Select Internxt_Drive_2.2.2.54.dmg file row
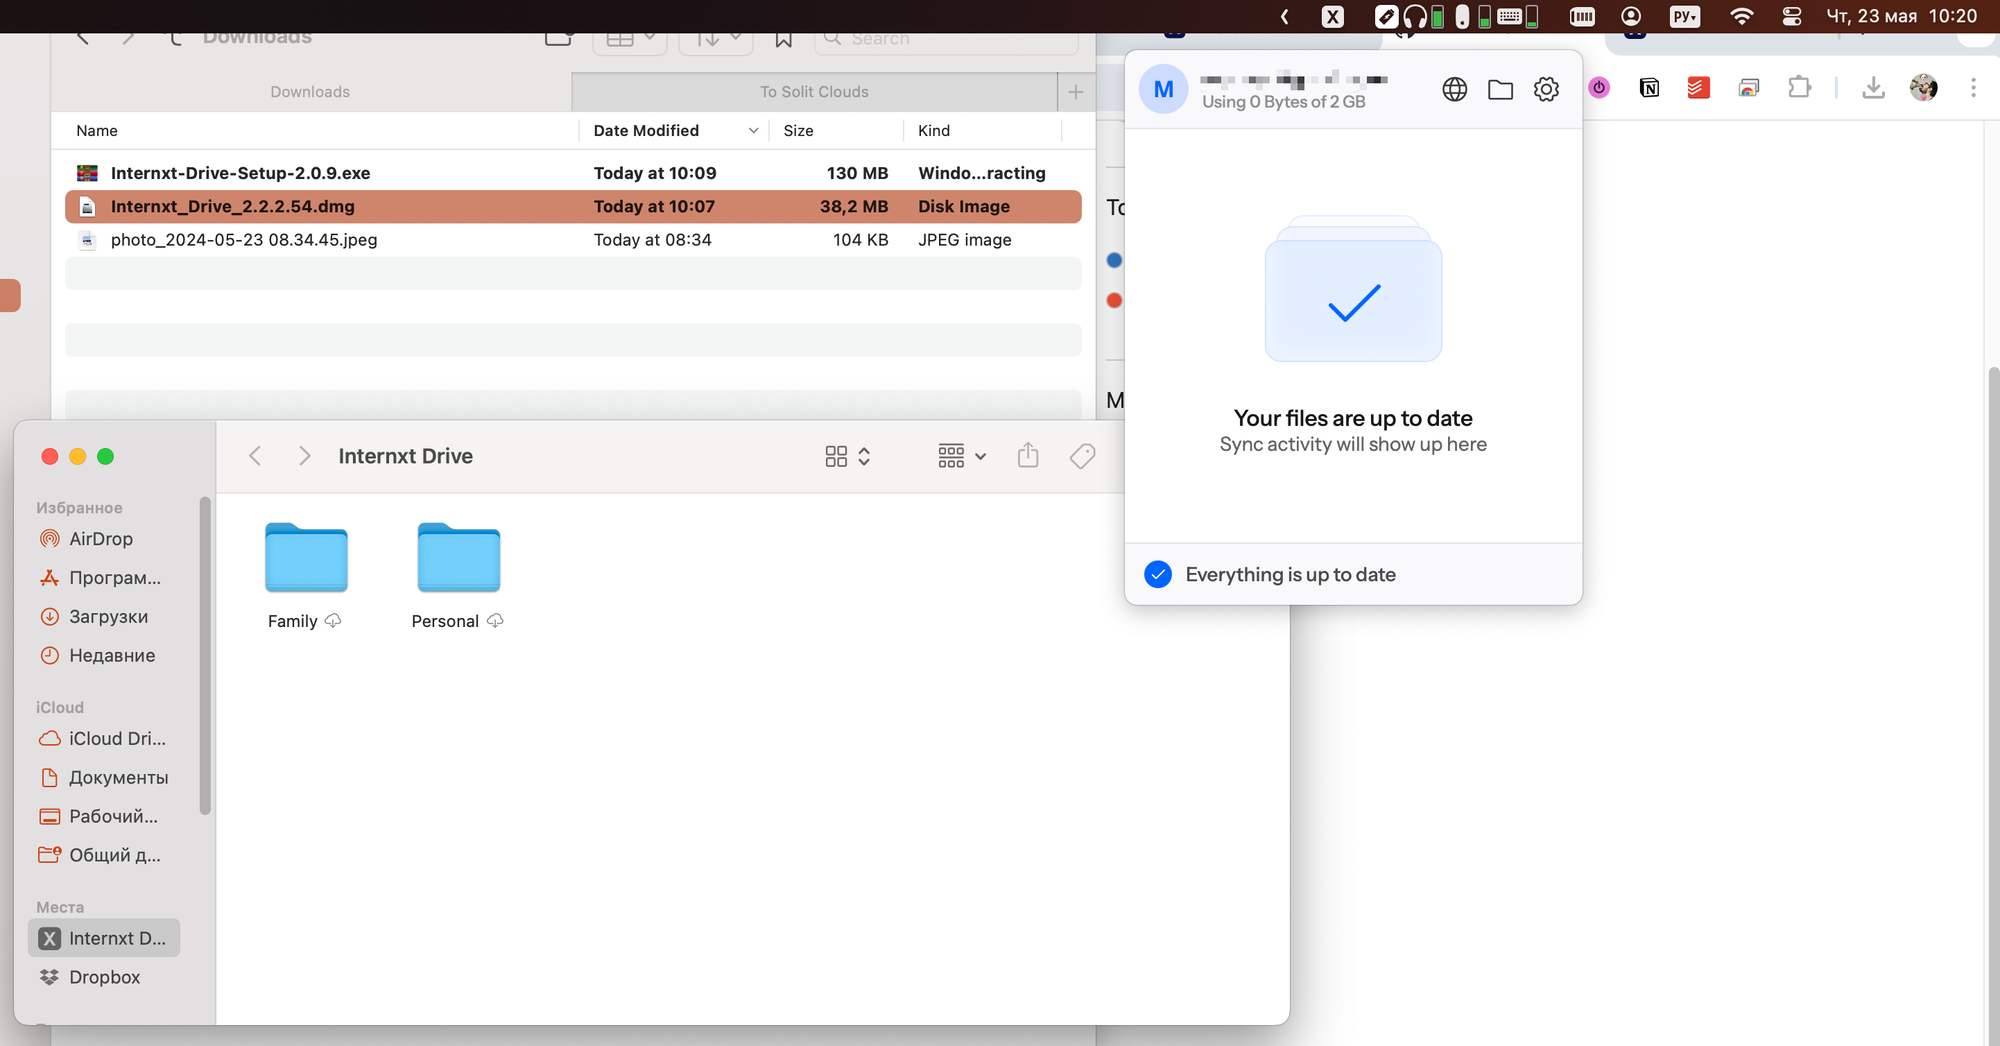This screenshot has width=2000, height=1046. pos(573,207)
